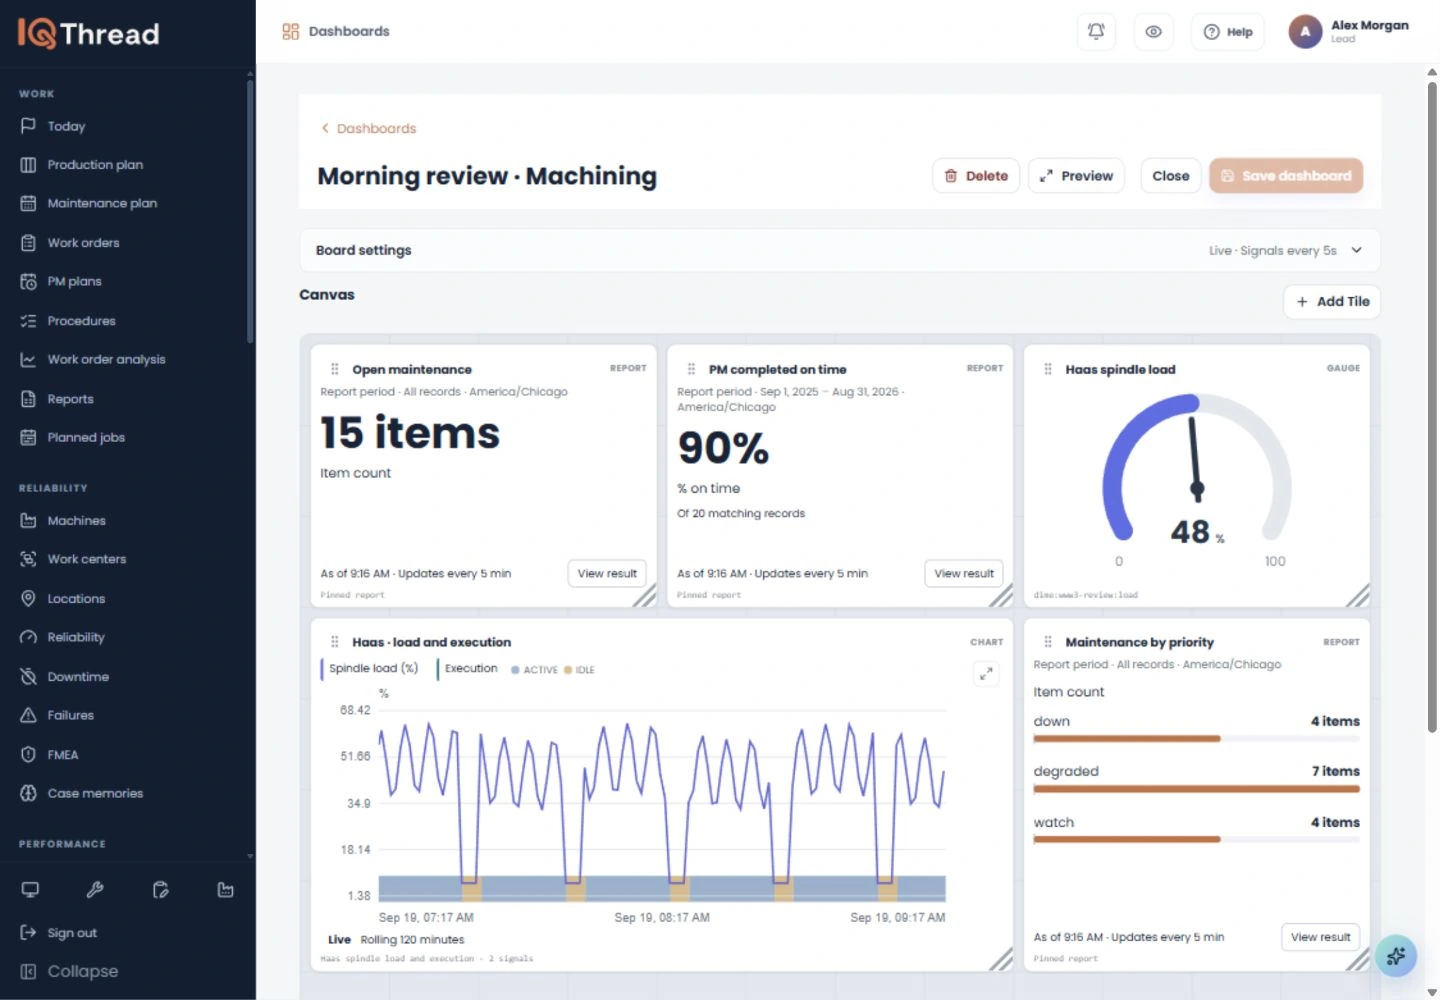Click the Machines sidebar icon
This screenshot has height=1000, width=1440.
click(28, 521)
